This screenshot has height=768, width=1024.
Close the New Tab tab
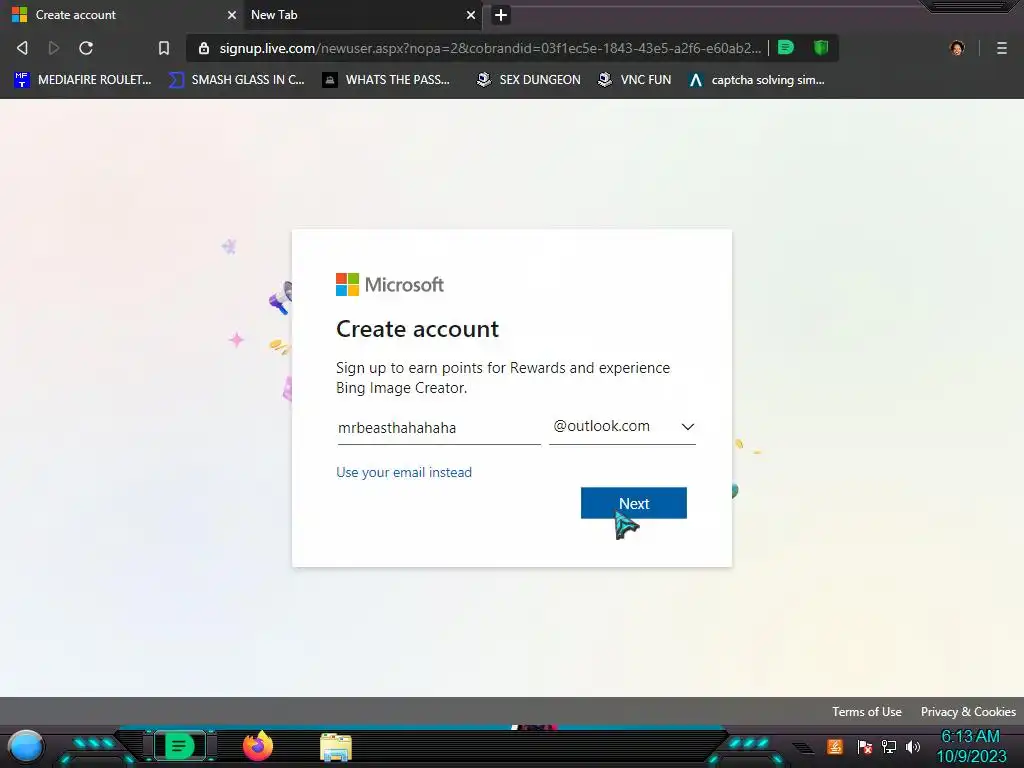[x=470, y=15]
